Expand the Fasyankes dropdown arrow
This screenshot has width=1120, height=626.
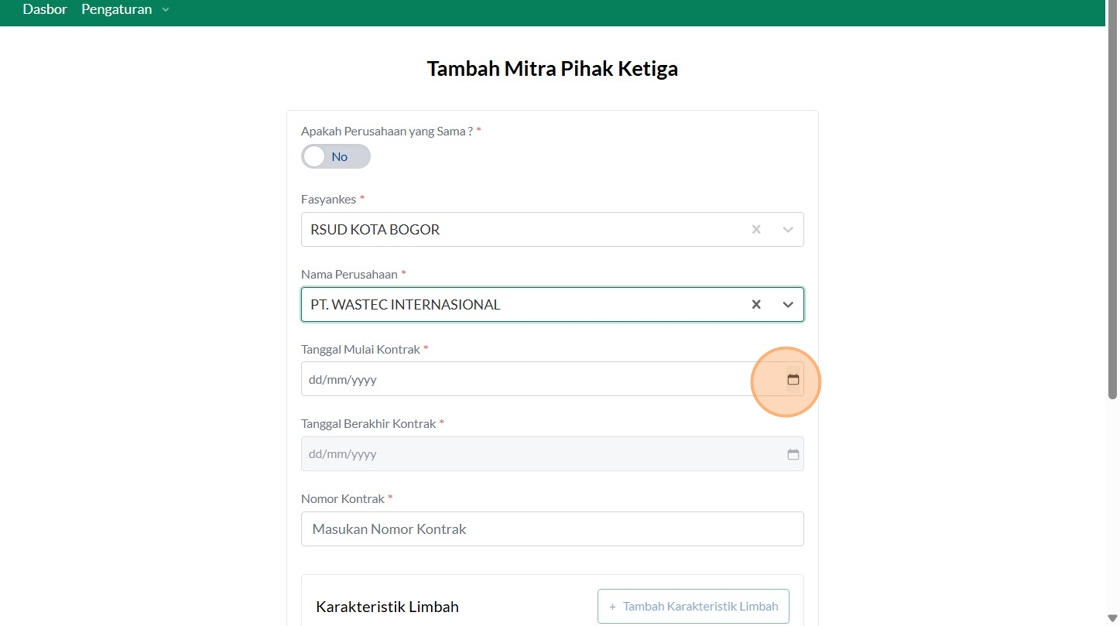[x=787, y=229]
